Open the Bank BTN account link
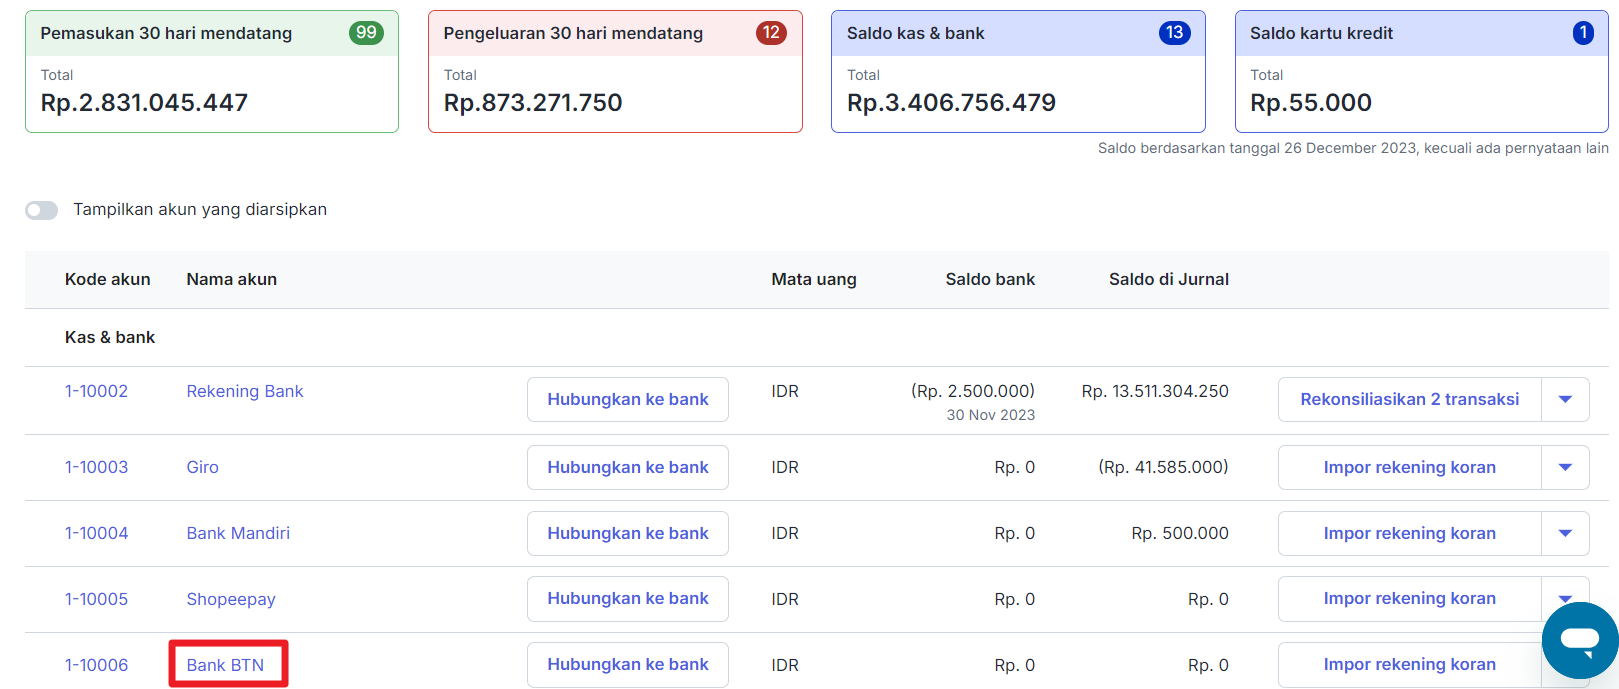The height and width of the screenshot is (689, 1619). click(225, 665)
